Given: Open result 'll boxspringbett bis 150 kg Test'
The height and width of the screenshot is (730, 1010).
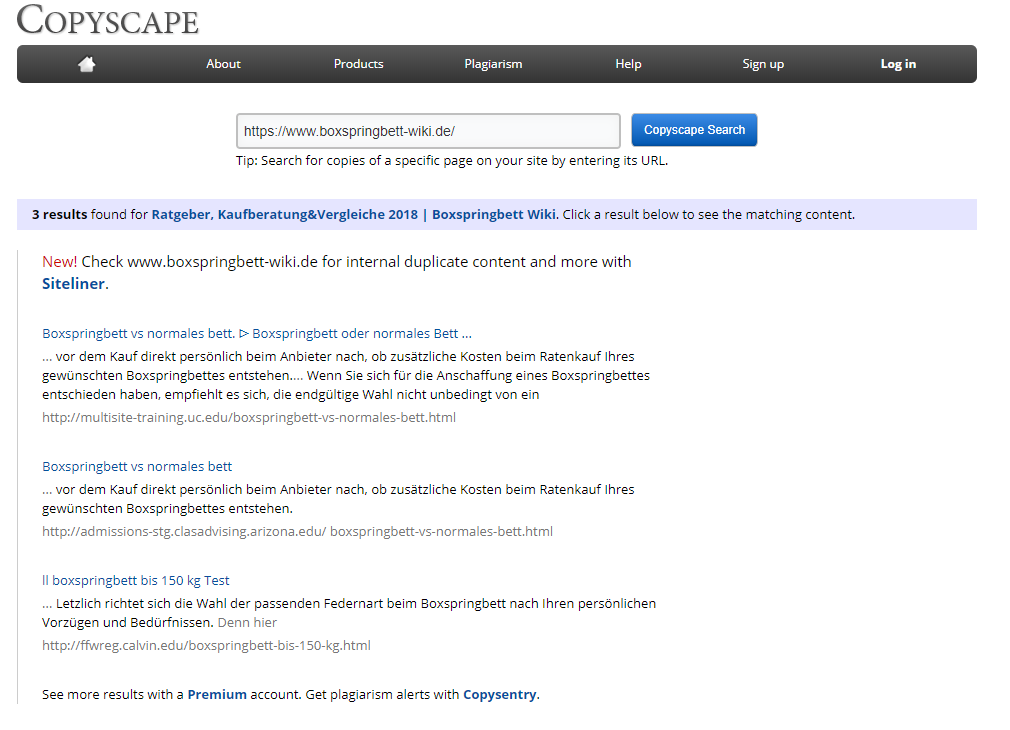Looking at the screenshot, I should pyautogui.click(x=135, y=581).
